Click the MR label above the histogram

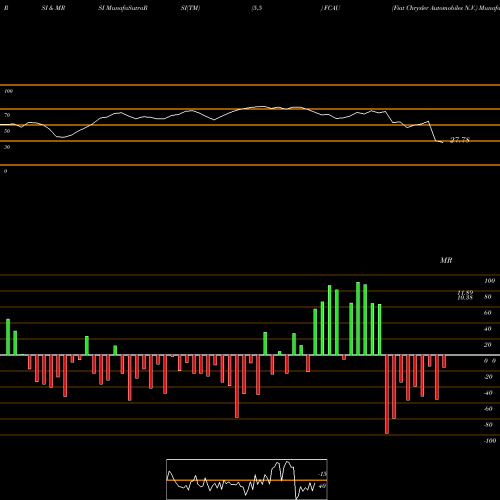point(446,260)
